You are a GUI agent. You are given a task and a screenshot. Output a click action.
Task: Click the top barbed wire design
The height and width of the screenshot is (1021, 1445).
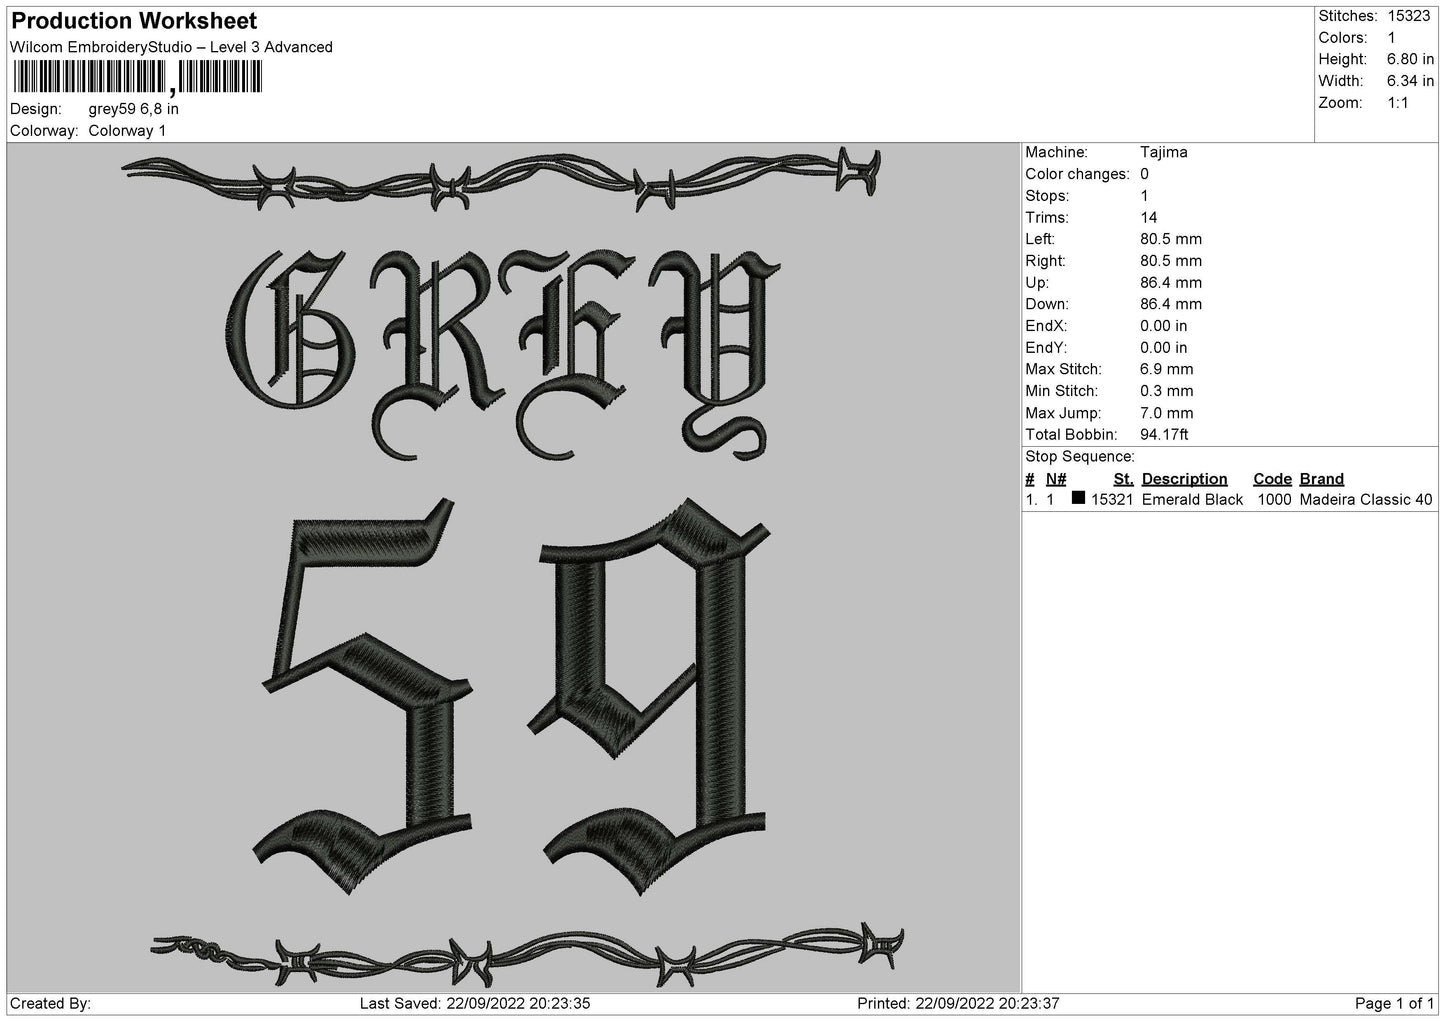[x=502, y=178]
